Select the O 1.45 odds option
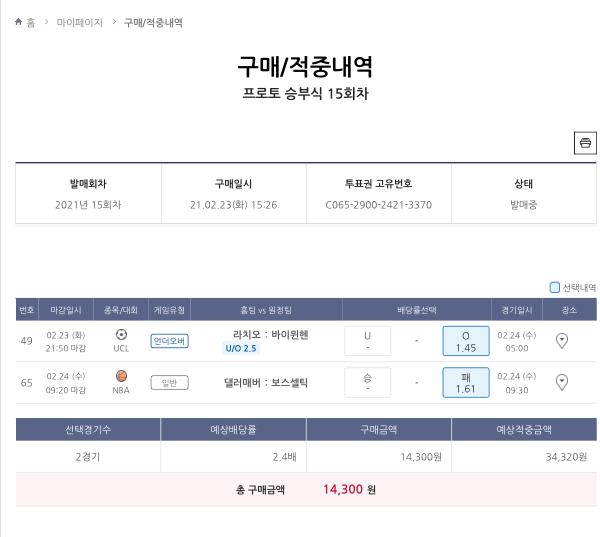This screenshot has height=537, width=600. pos(465,341)
